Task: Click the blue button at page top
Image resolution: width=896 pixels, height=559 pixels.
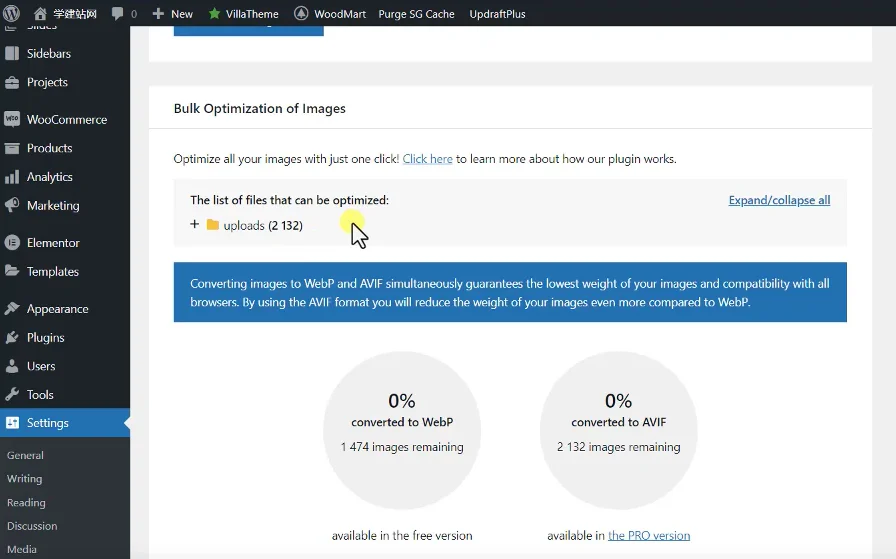Action: coord(249,30)
